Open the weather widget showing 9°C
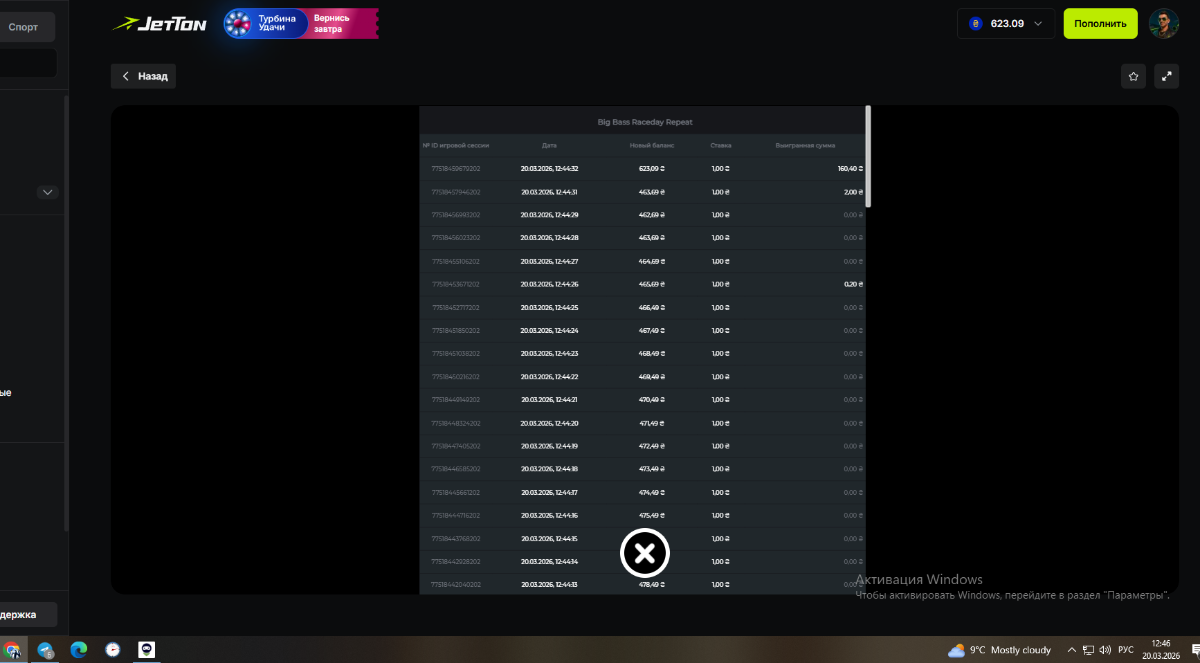Screen dimensions: 1200x663 pos(999,650)
